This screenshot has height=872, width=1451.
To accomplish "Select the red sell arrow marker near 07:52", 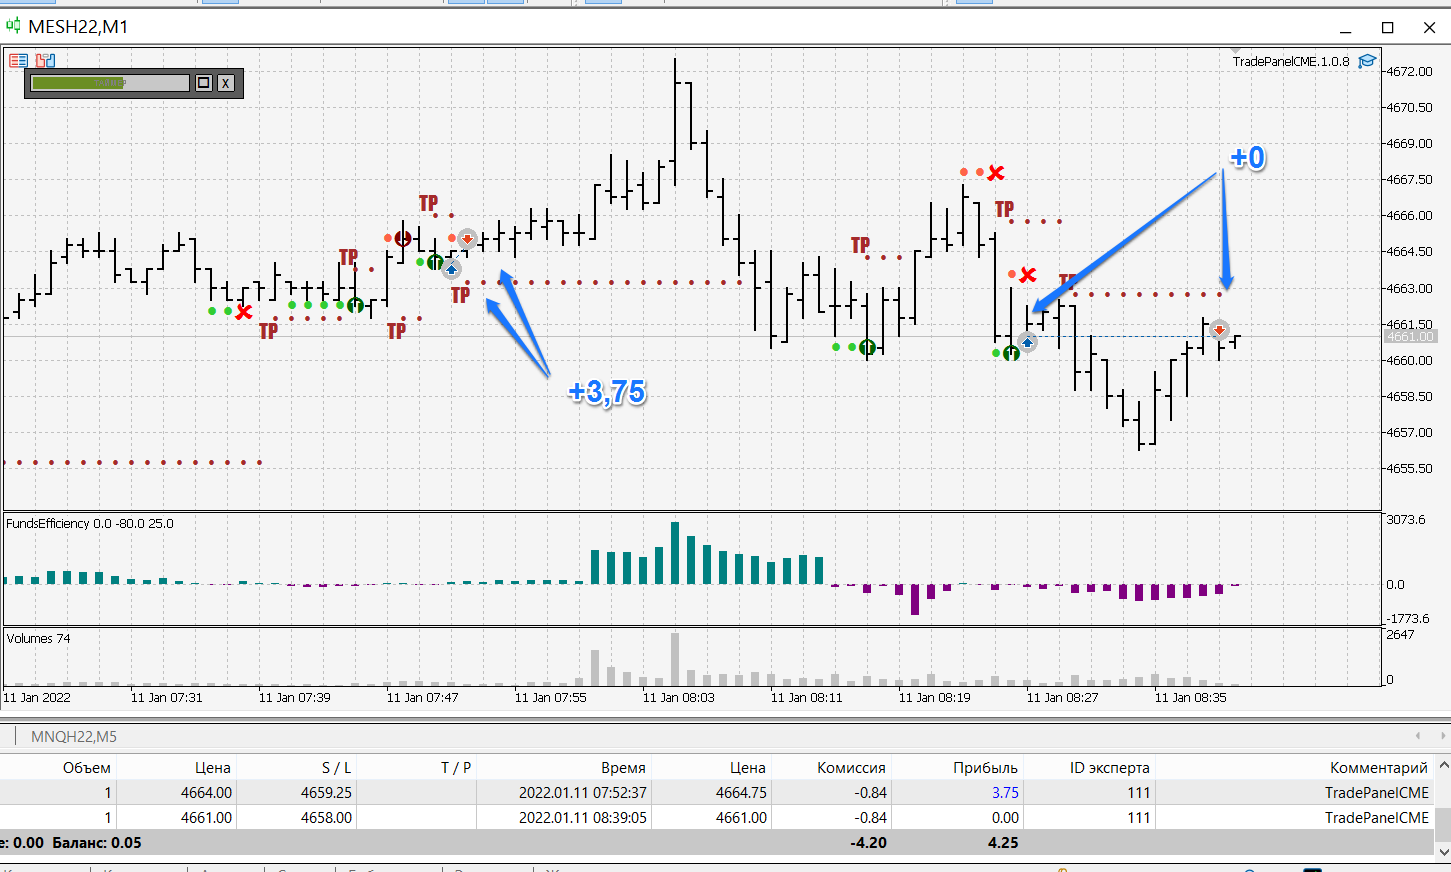I will click(467, 238).
